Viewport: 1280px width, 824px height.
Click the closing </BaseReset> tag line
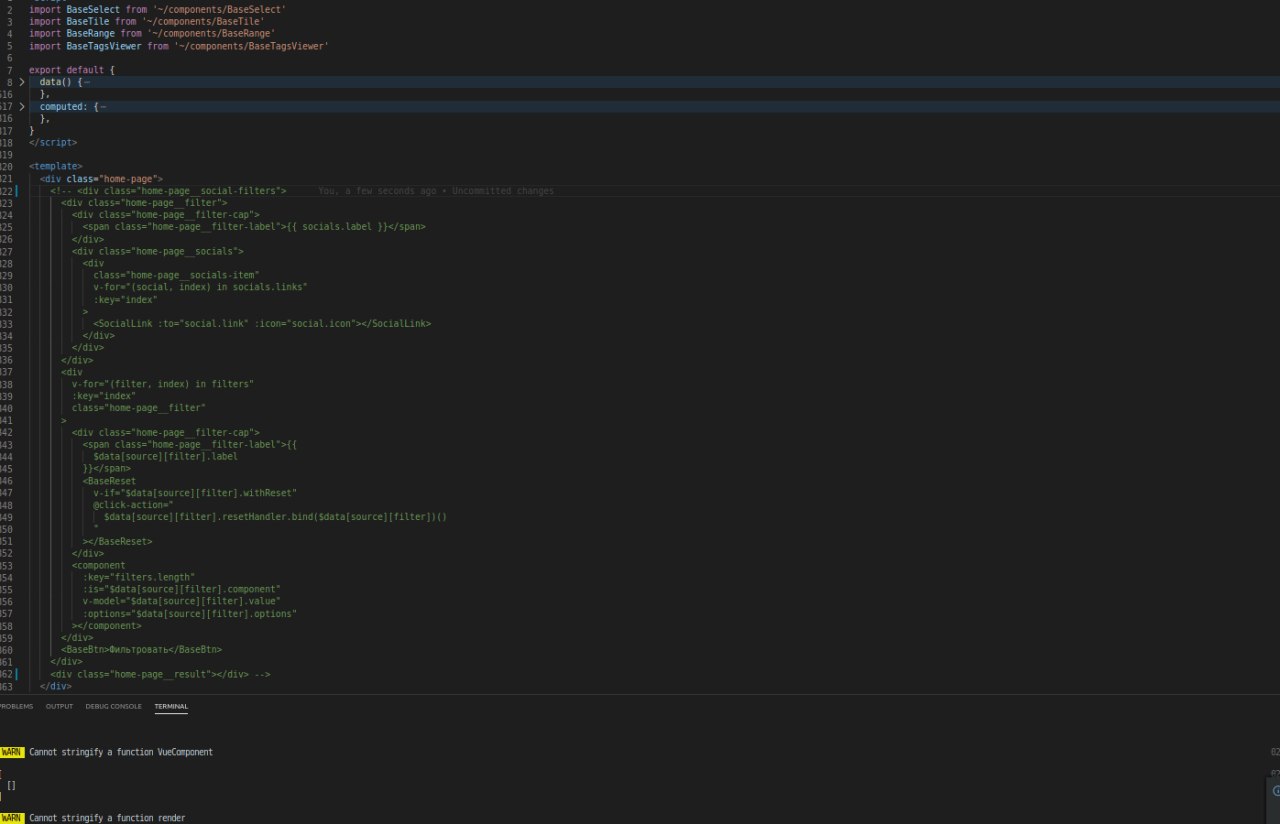pos(117,541)
